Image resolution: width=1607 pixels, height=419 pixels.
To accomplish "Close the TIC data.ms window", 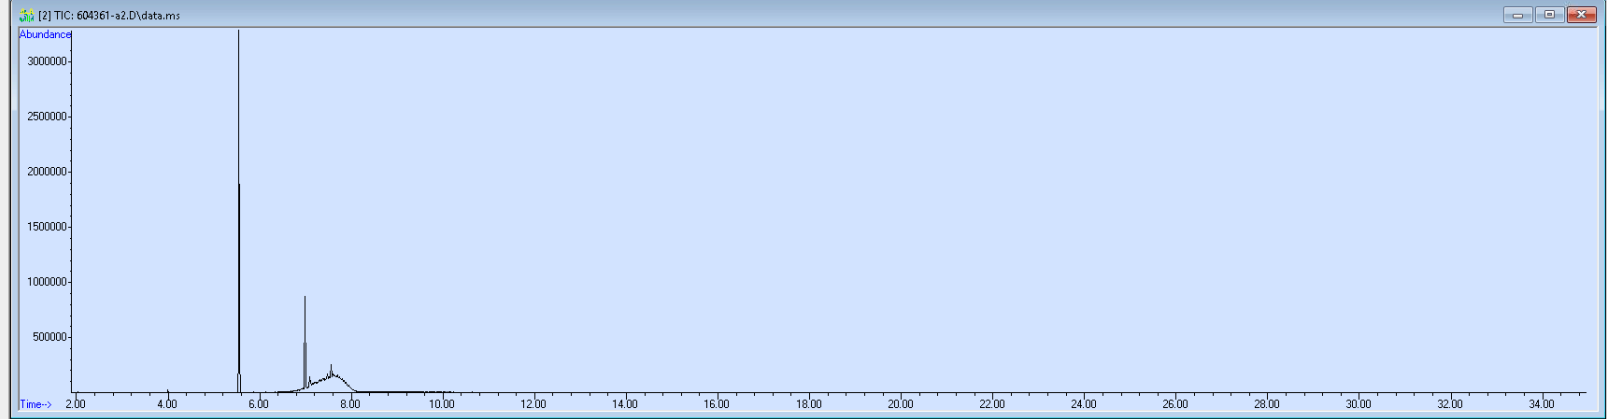I will tap(1582, 15).
